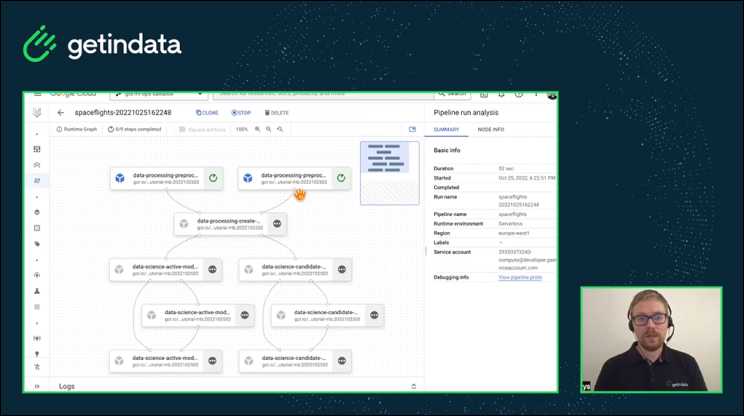Screen dimensions: 744x416
Task: Click the Runtime environment value
Action: 511,224
